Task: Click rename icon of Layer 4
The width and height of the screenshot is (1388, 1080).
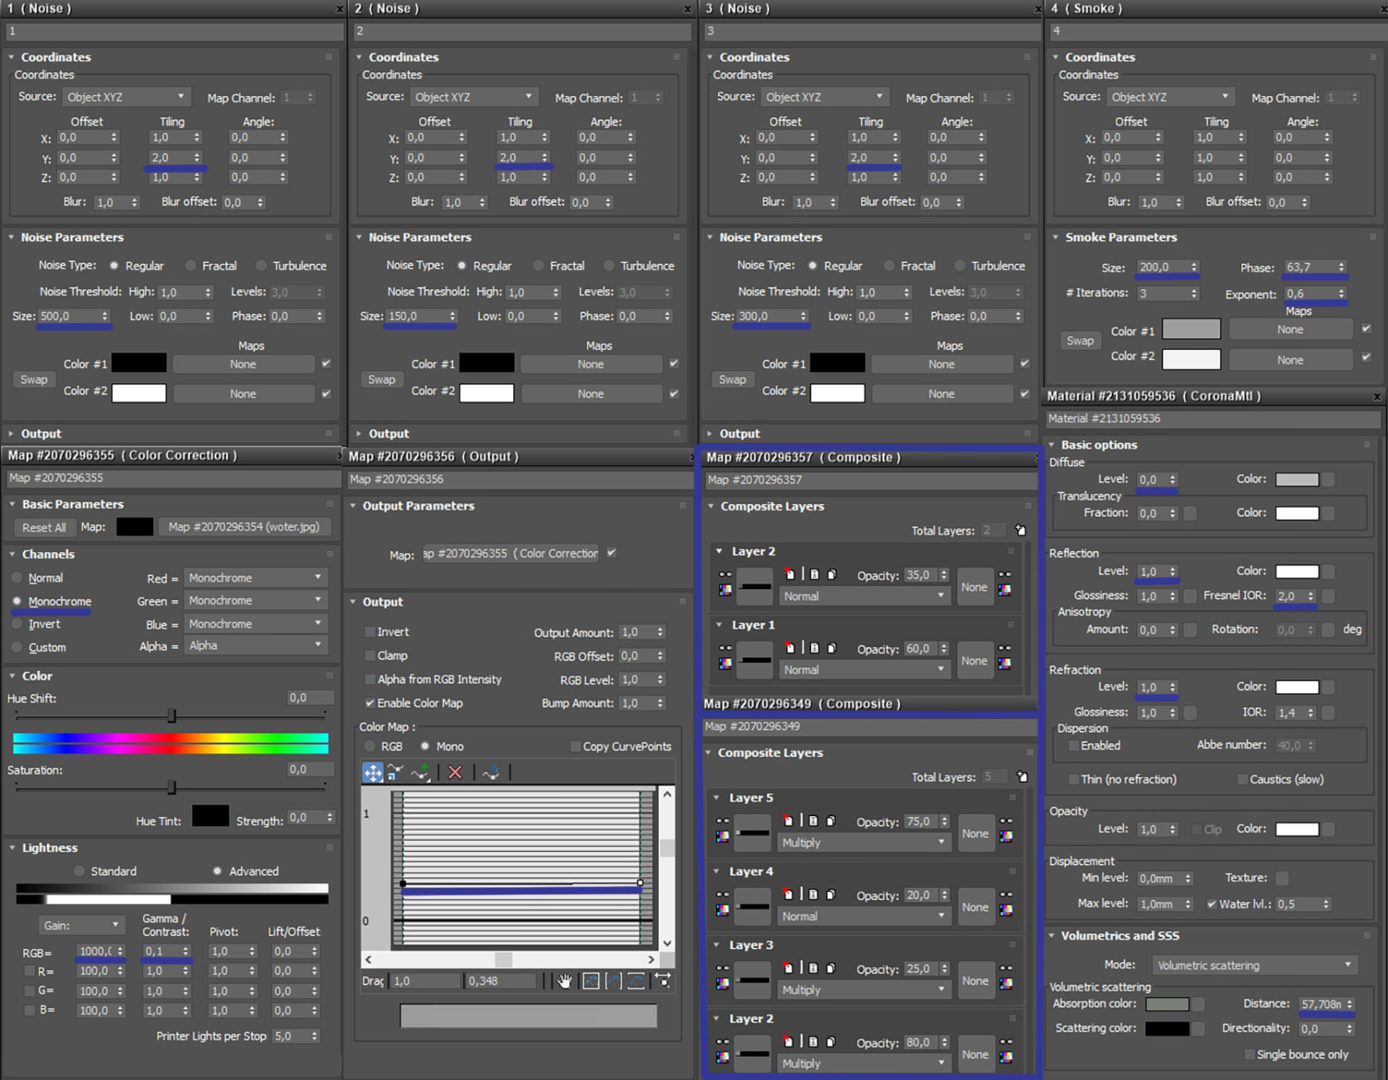Action: [x=813, y=895]
